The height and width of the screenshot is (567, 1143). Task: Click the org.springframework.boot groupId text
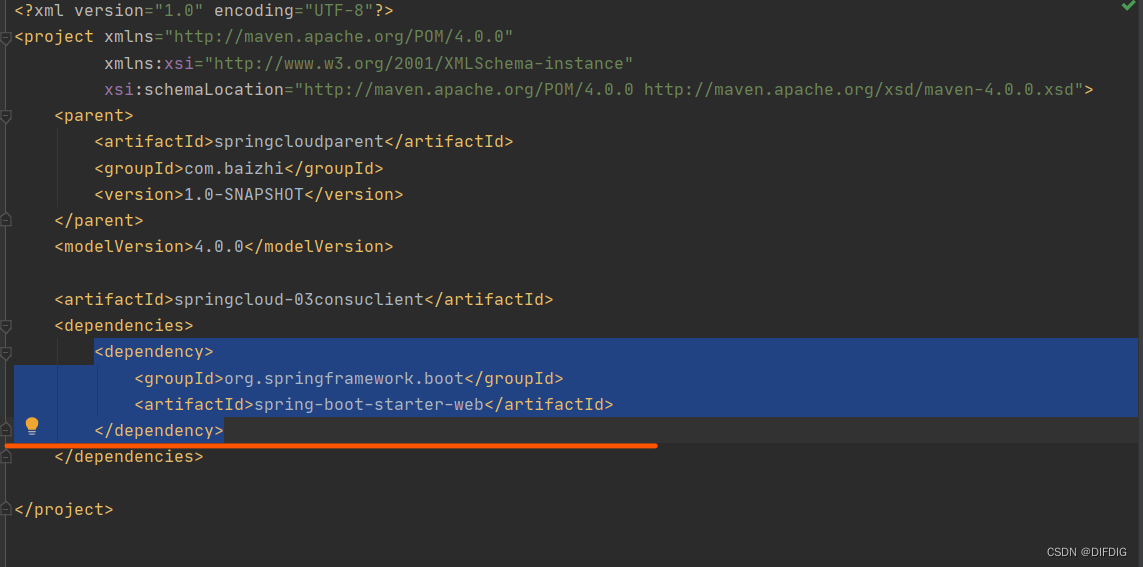pyautogui.click(x=343, y=378)
